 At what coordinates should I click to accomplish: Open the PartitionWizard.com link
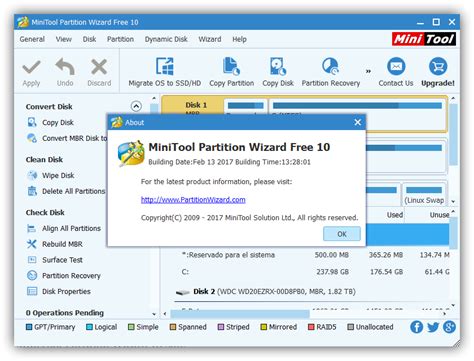click(193, 200)
